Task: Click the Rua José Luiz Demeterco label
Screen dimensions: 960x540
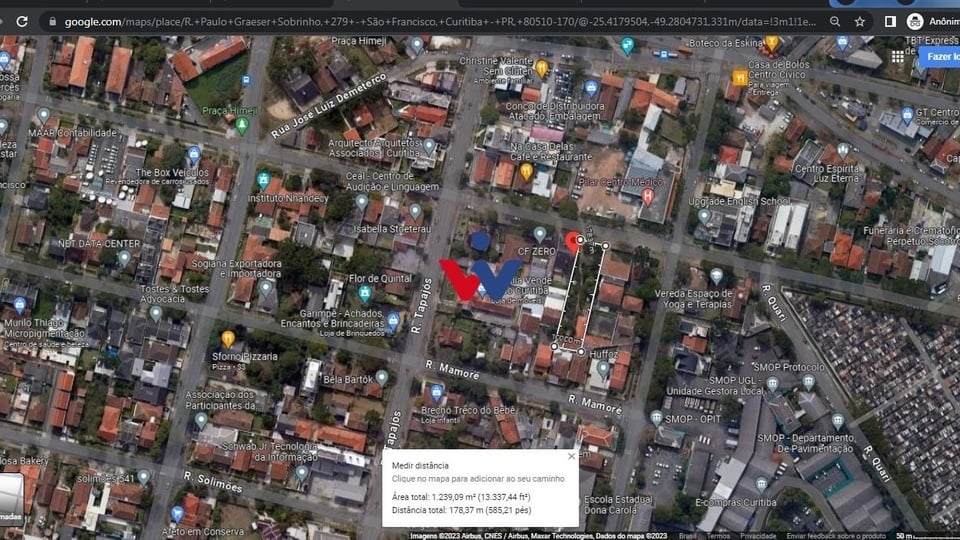Action: 329,105
